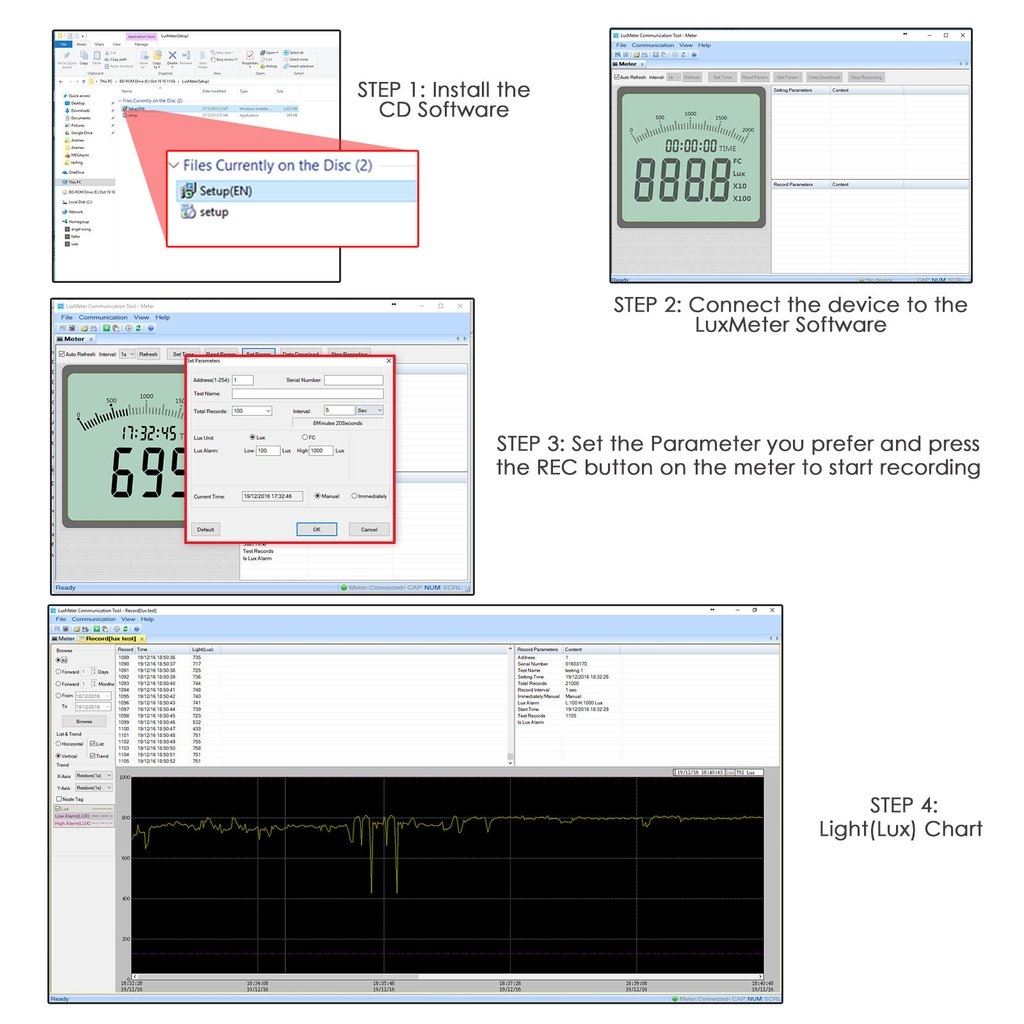Select the FC unit radio button in Set Parameters

pos(304,437)
